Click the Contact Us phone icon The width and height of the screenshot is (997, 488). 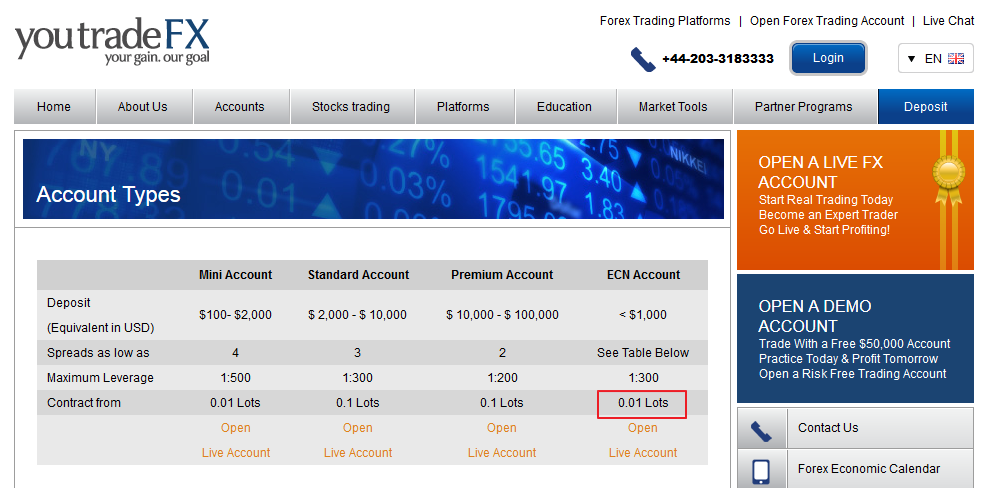click(761, 430)
